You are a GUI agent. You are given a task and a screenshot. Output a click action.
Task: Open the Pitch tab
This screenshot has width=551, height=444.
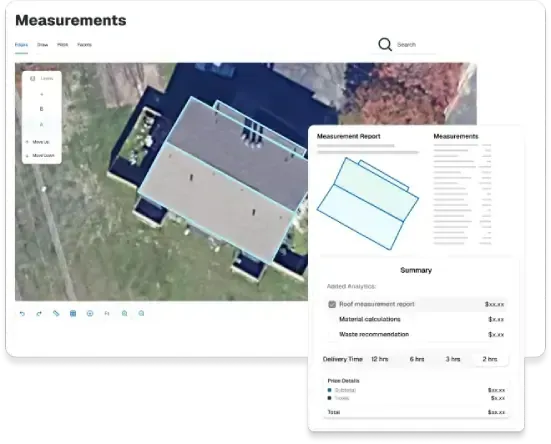click(x=63, y=45)
